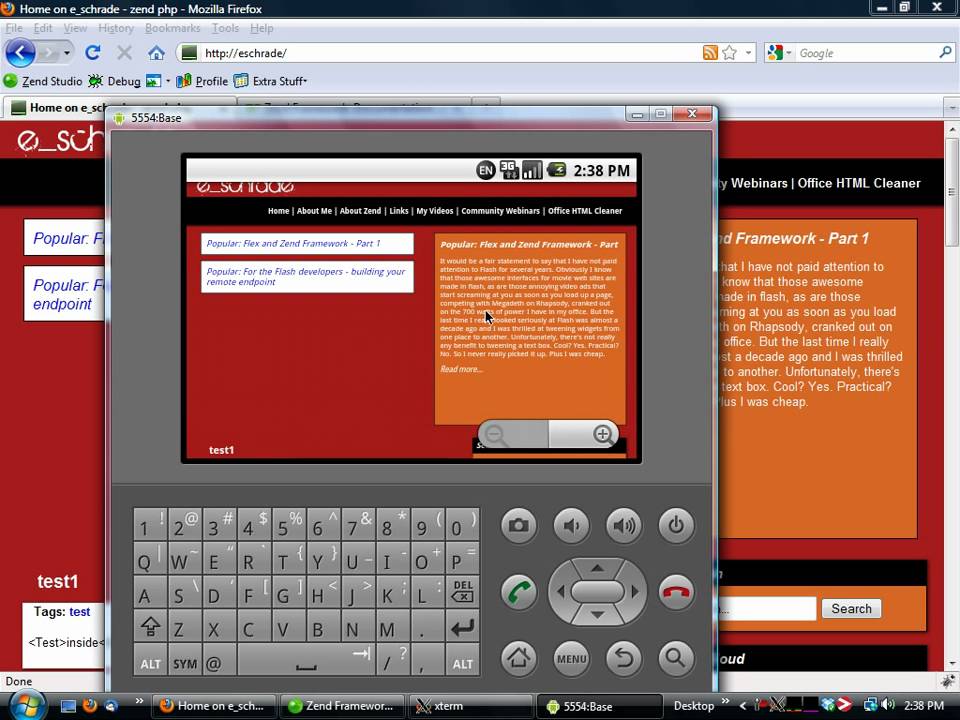
Task: Click the Zend Studio toolbar button
Action: 42,81
